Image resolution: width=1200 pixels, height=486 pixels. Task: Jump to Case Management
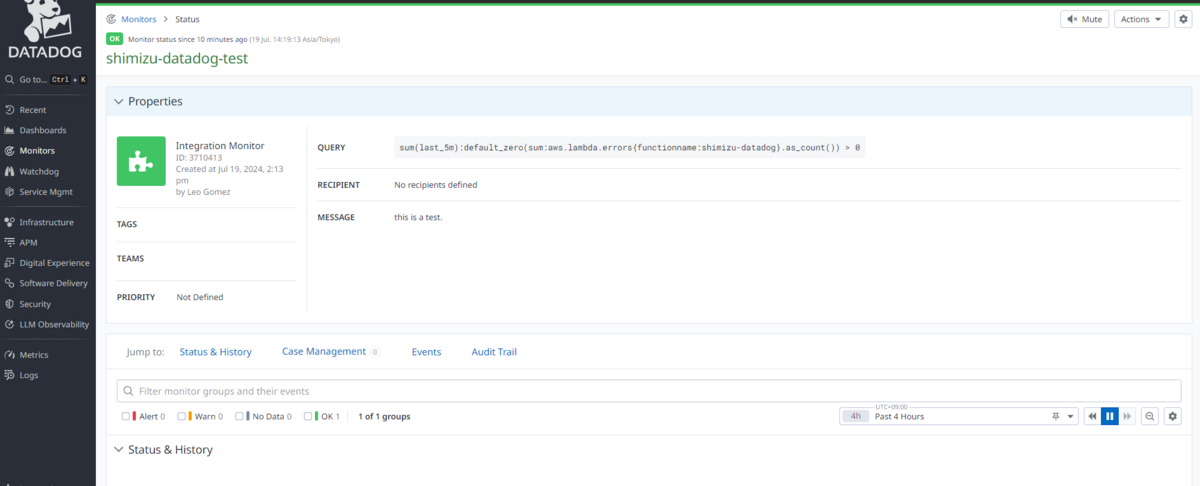[324, 352]
